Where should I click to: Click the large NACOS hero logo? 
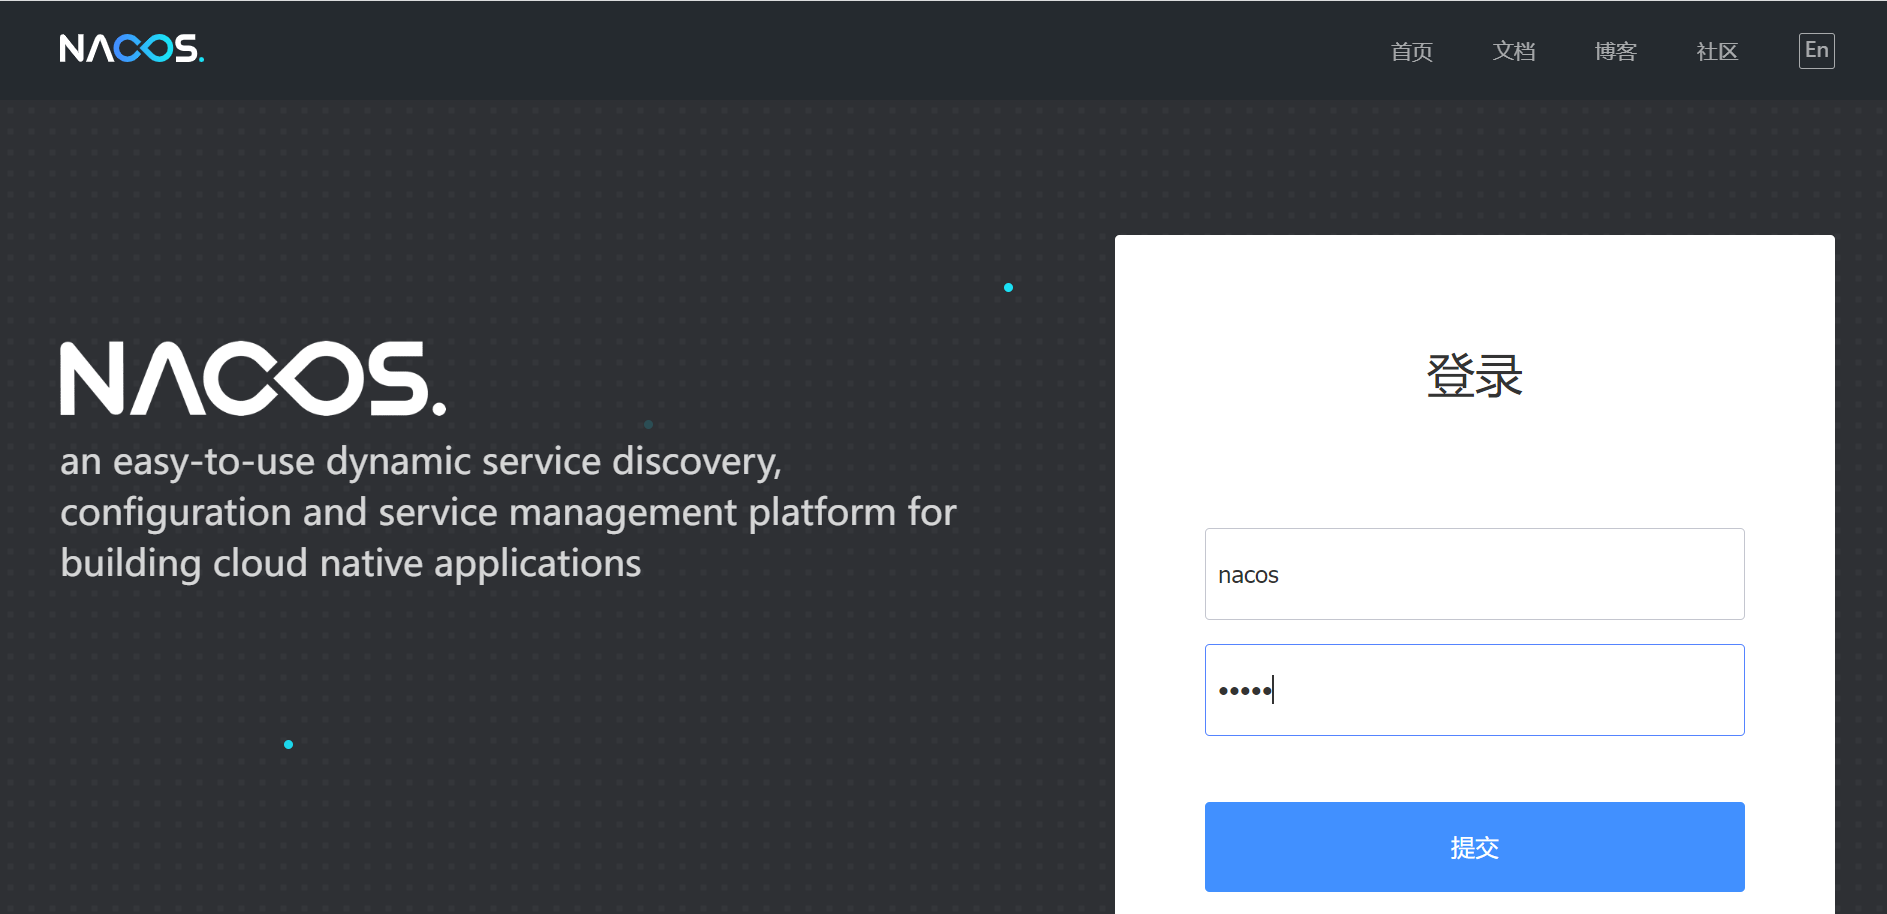253,378
